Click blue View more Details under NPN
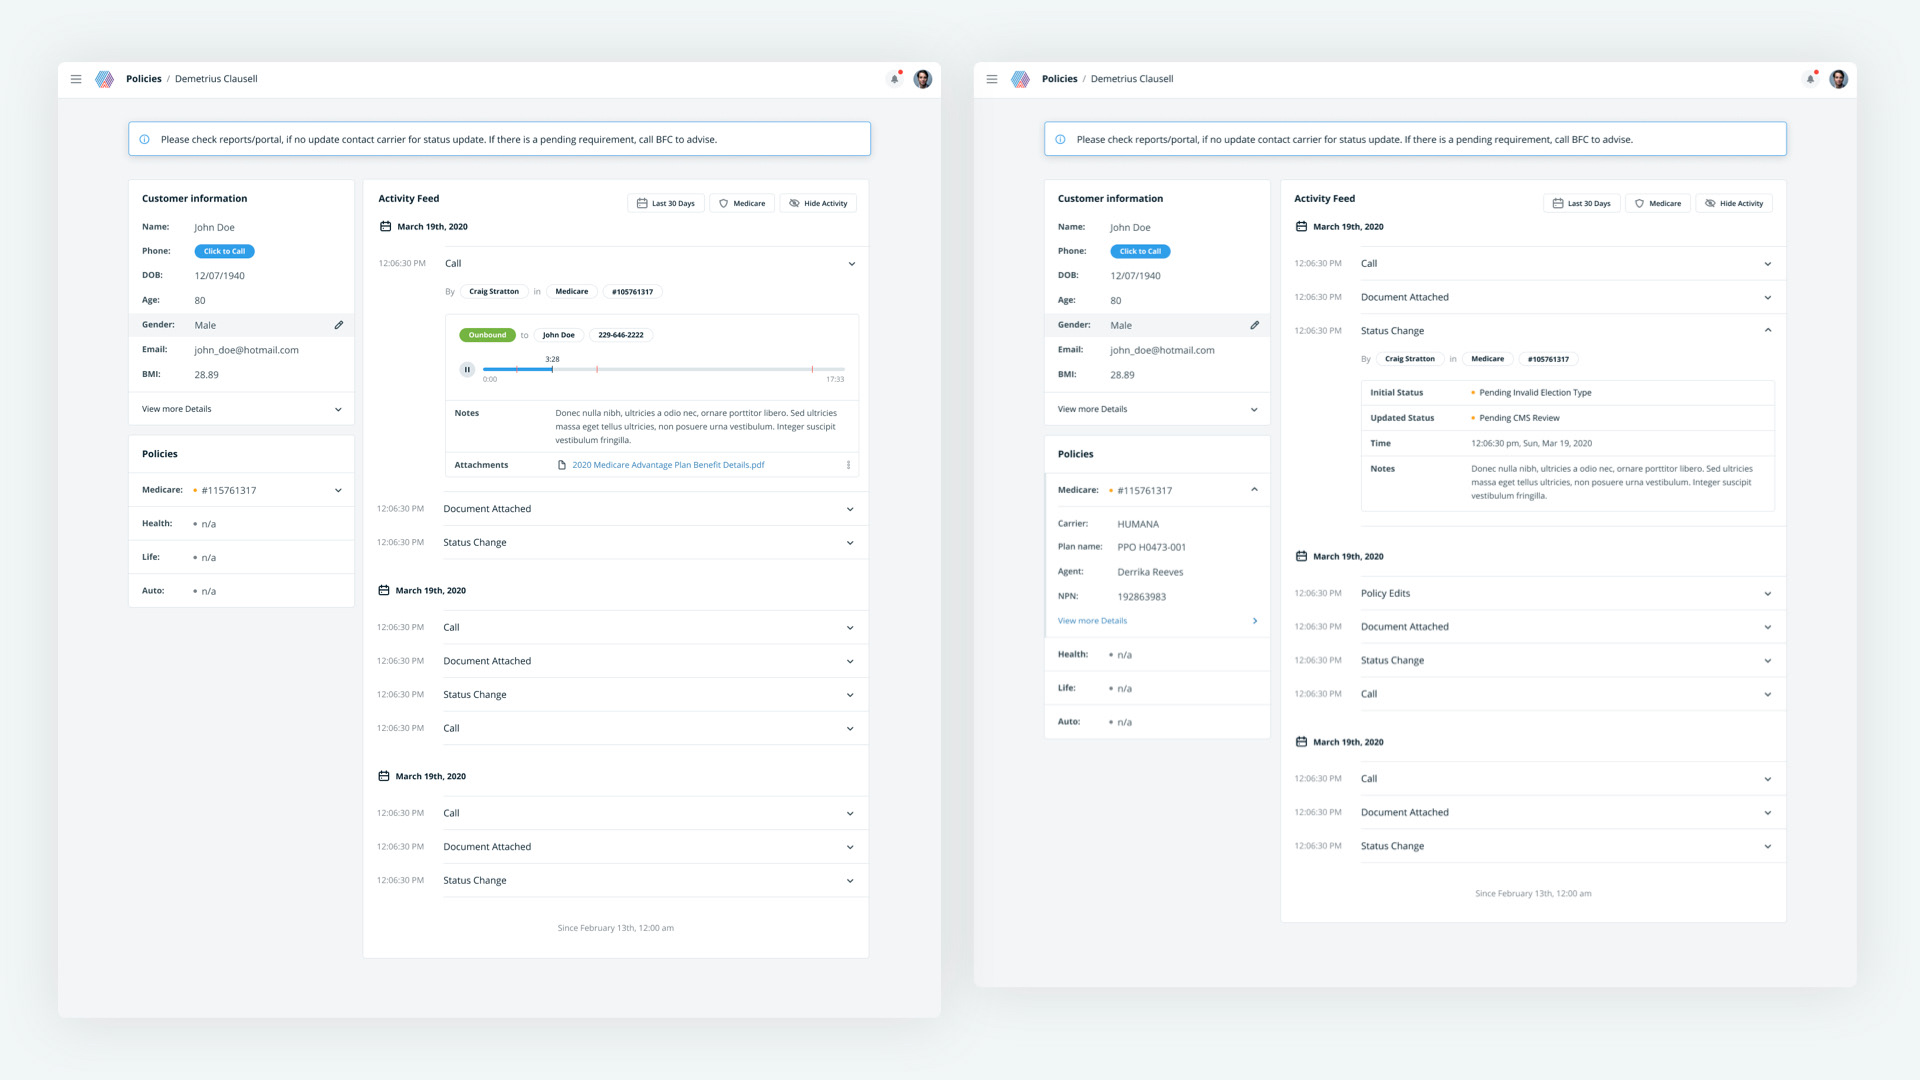 coord(1092,621)
